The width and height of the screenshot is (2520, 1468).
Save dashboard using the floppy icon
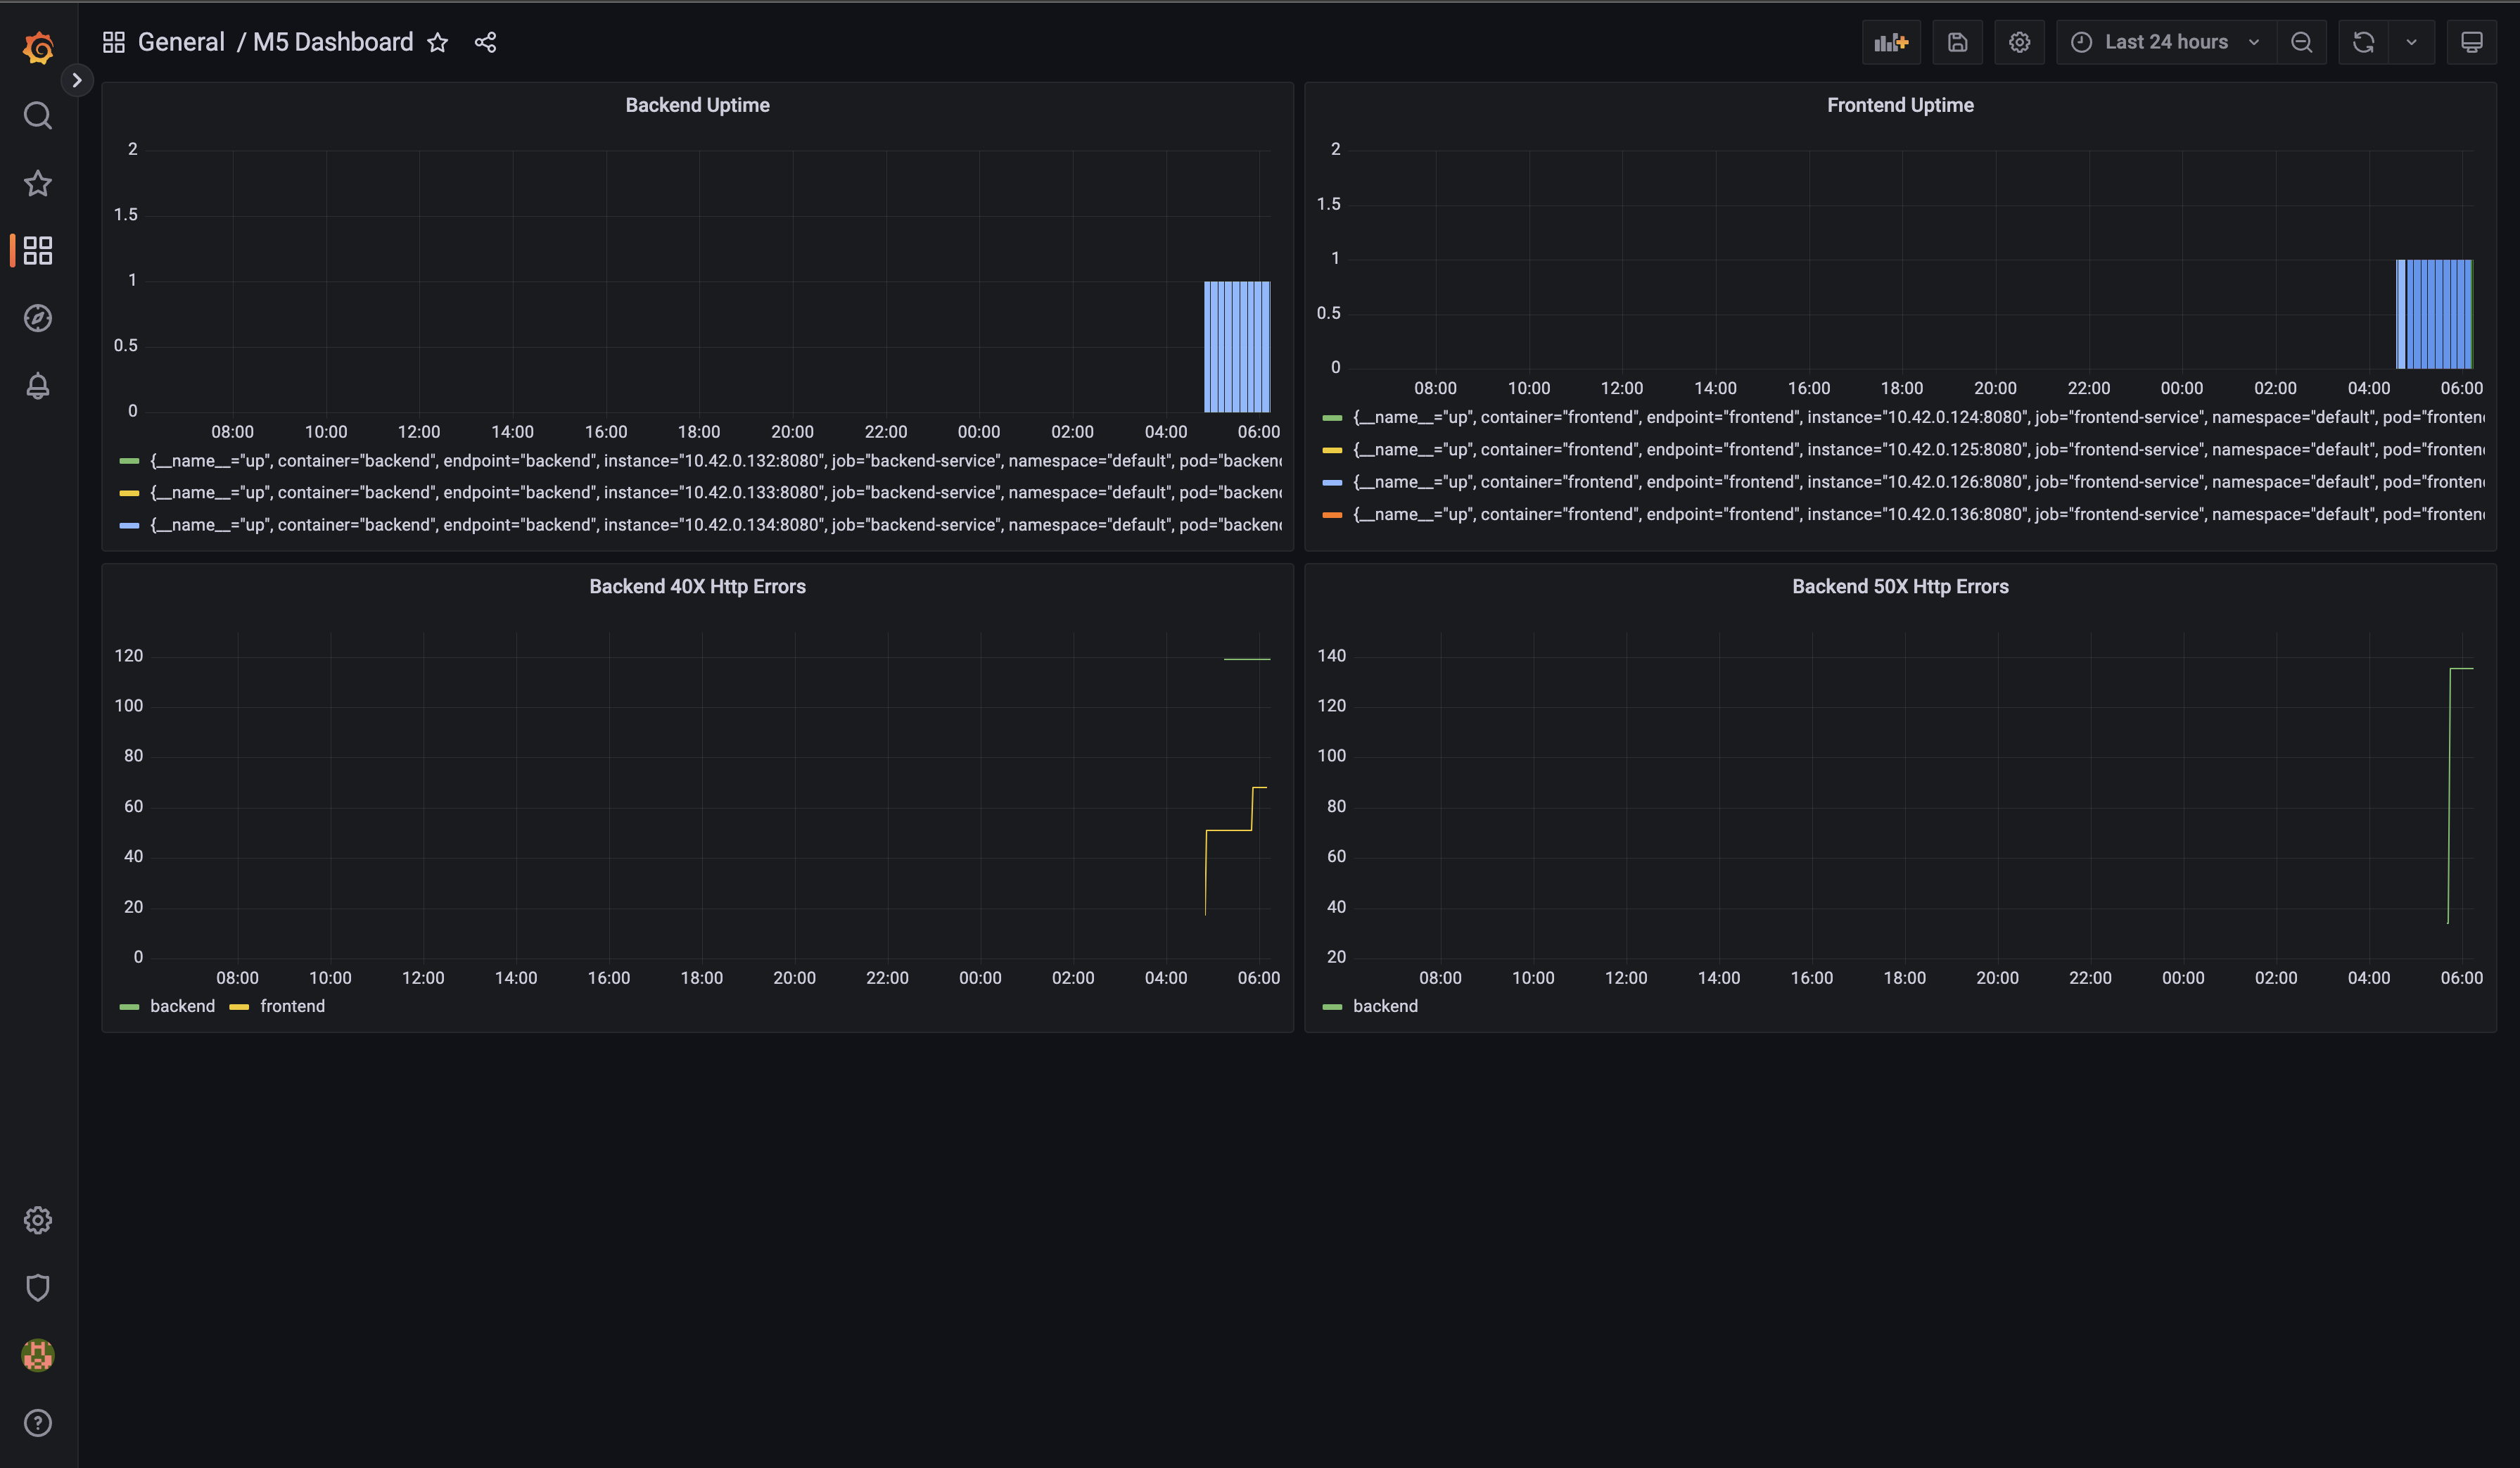(x=1957, y=42)
